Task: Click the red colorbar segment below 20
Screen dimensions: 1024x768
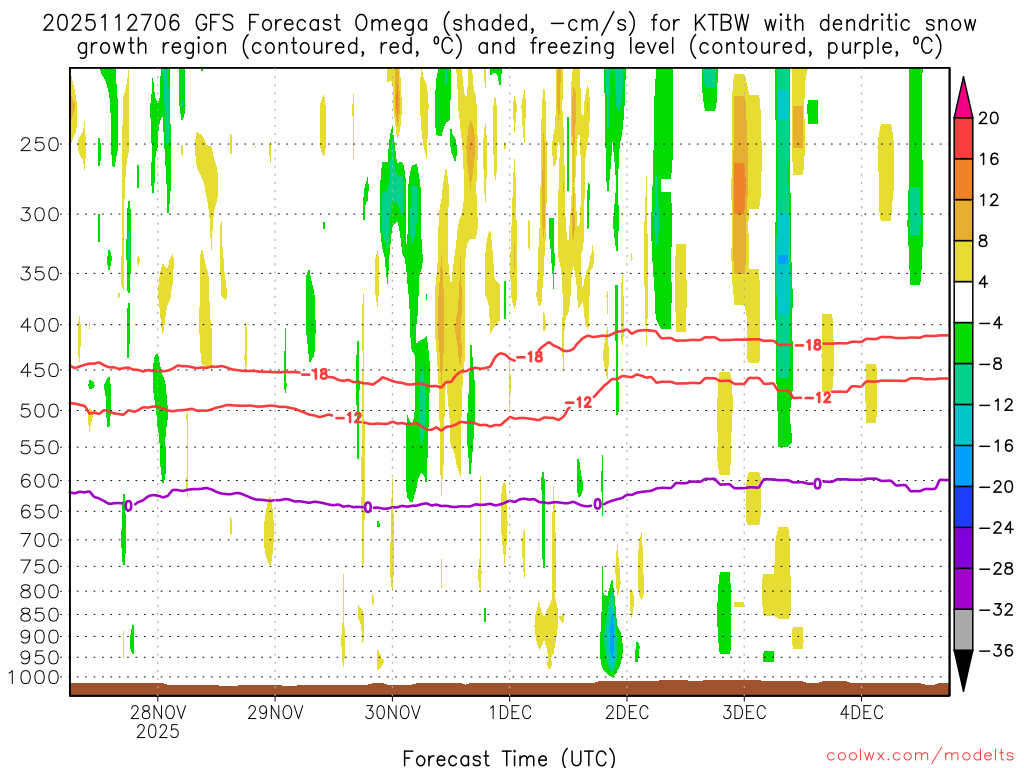Action: point(963,138)
